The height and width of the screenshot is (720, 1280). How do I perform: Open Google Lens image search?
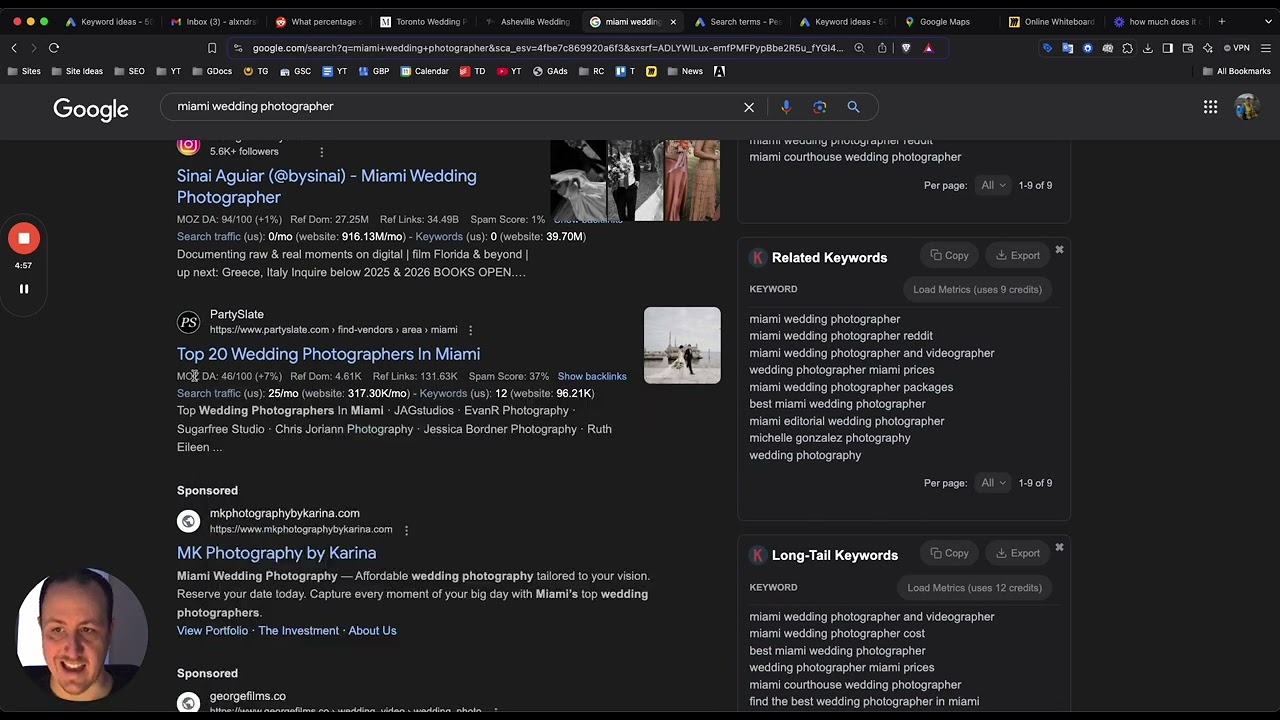[820, 107]
